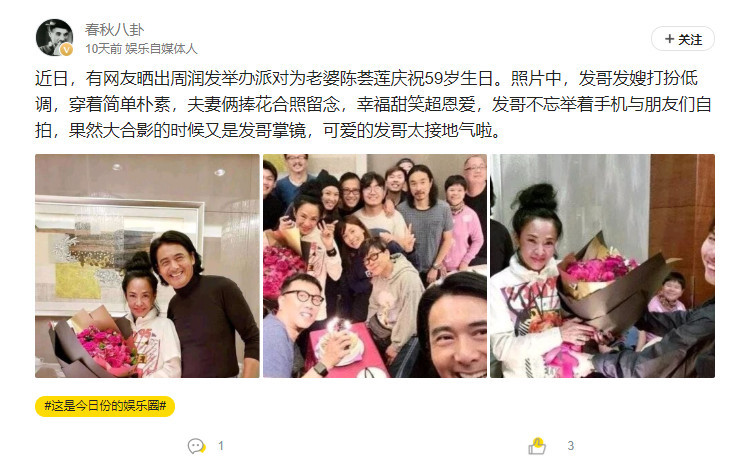Click the orange verified V badge

[x=66, y=50]
